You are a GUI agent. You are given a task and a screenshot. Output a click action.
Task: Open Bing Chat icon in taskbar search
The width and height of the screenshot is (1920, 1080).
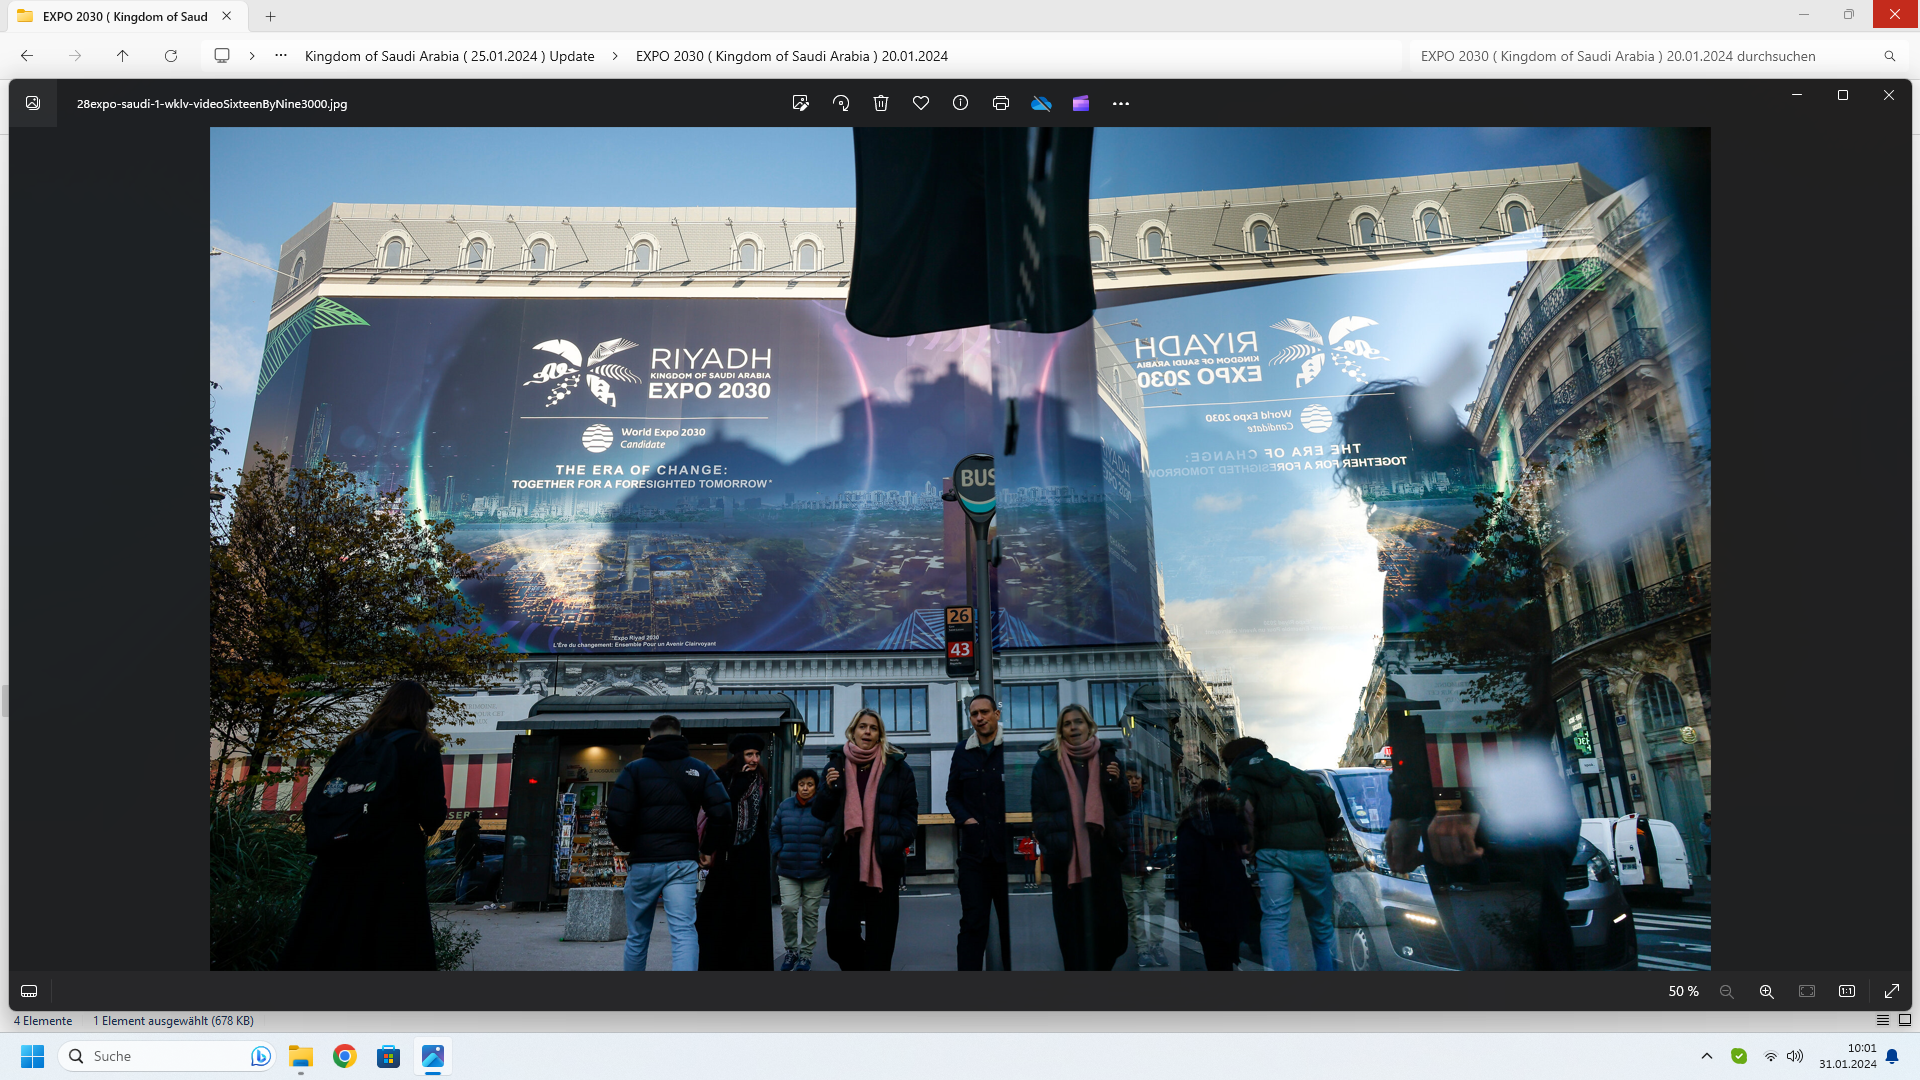click(260, 1056)
